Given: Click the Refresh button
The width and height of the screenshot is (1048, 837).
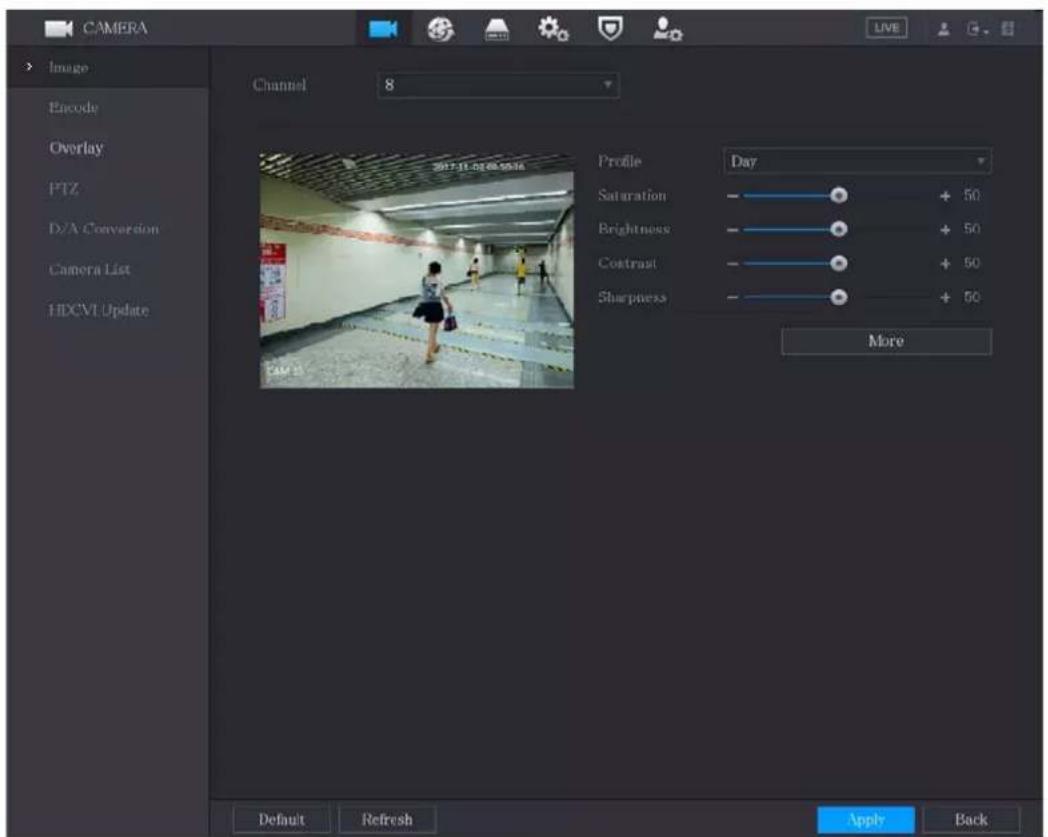Looking at the screenshot, I should pyautogui.click(x=387, y=819).
